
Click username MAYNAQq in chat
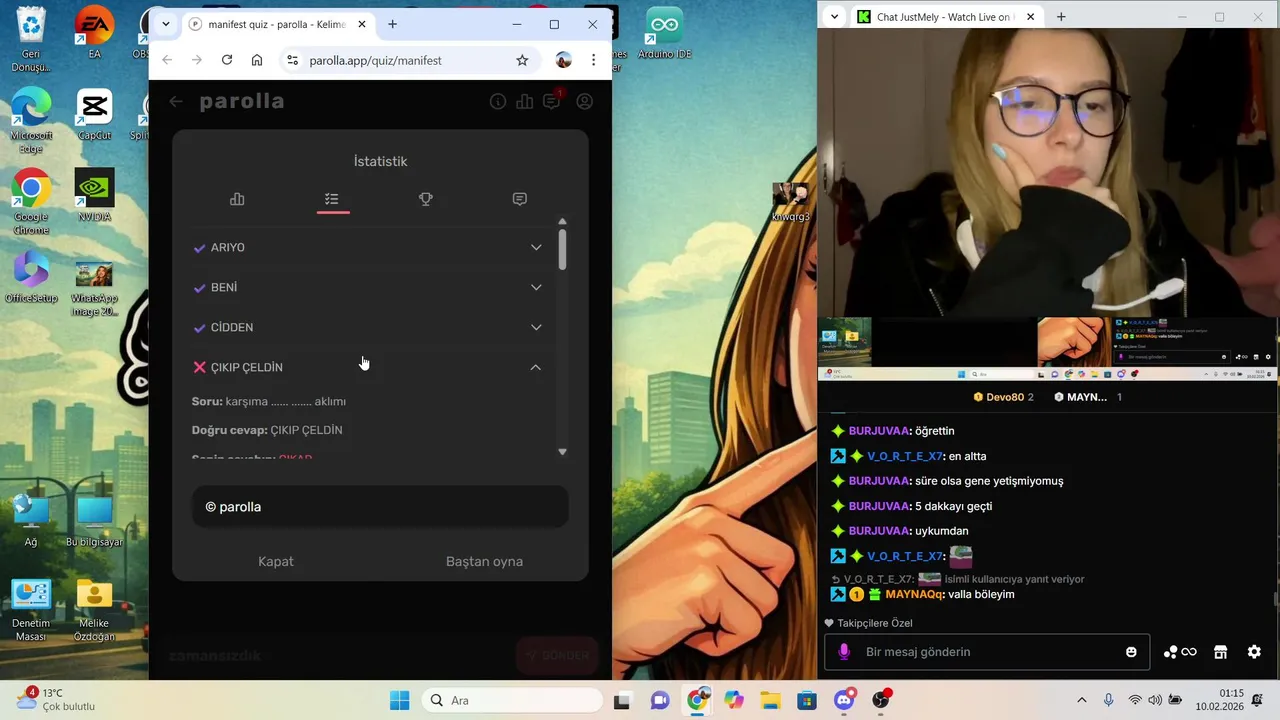click(x=915, y=594)
